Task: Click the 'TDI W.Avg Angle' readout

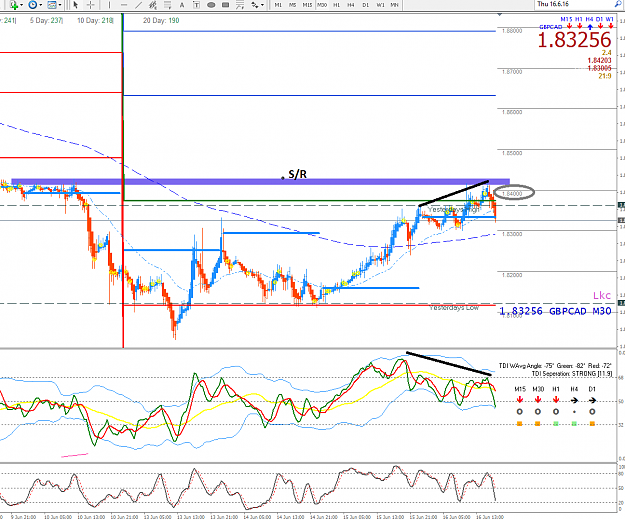Action: click(555, 366)
